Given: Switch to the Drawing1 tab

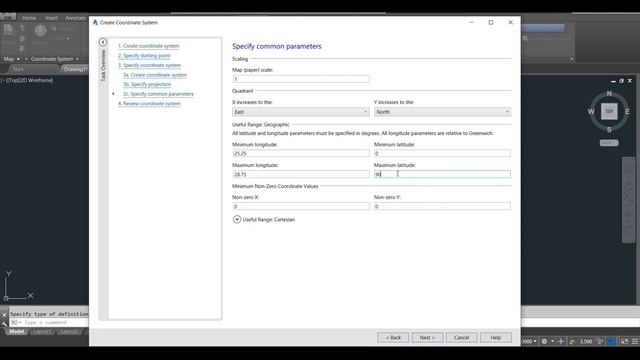Looking at the screenshot, I should 76,69.
